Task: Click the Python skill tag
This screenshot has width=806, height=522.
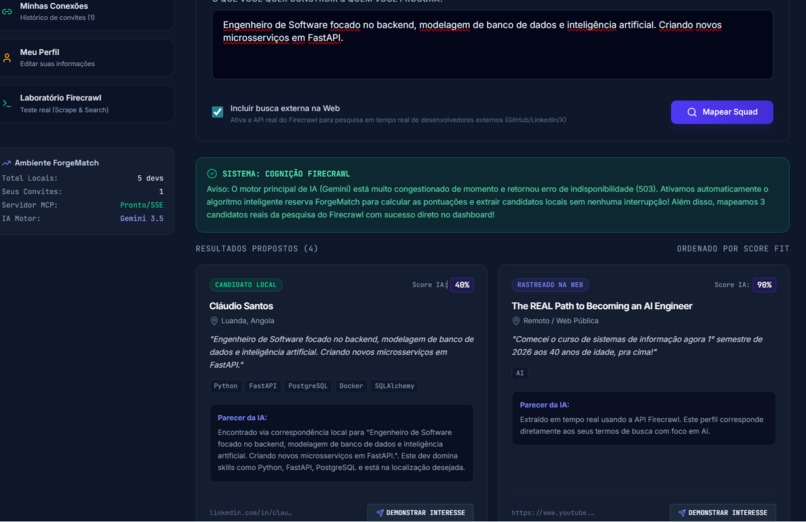Action: click(x=226, y=386)
